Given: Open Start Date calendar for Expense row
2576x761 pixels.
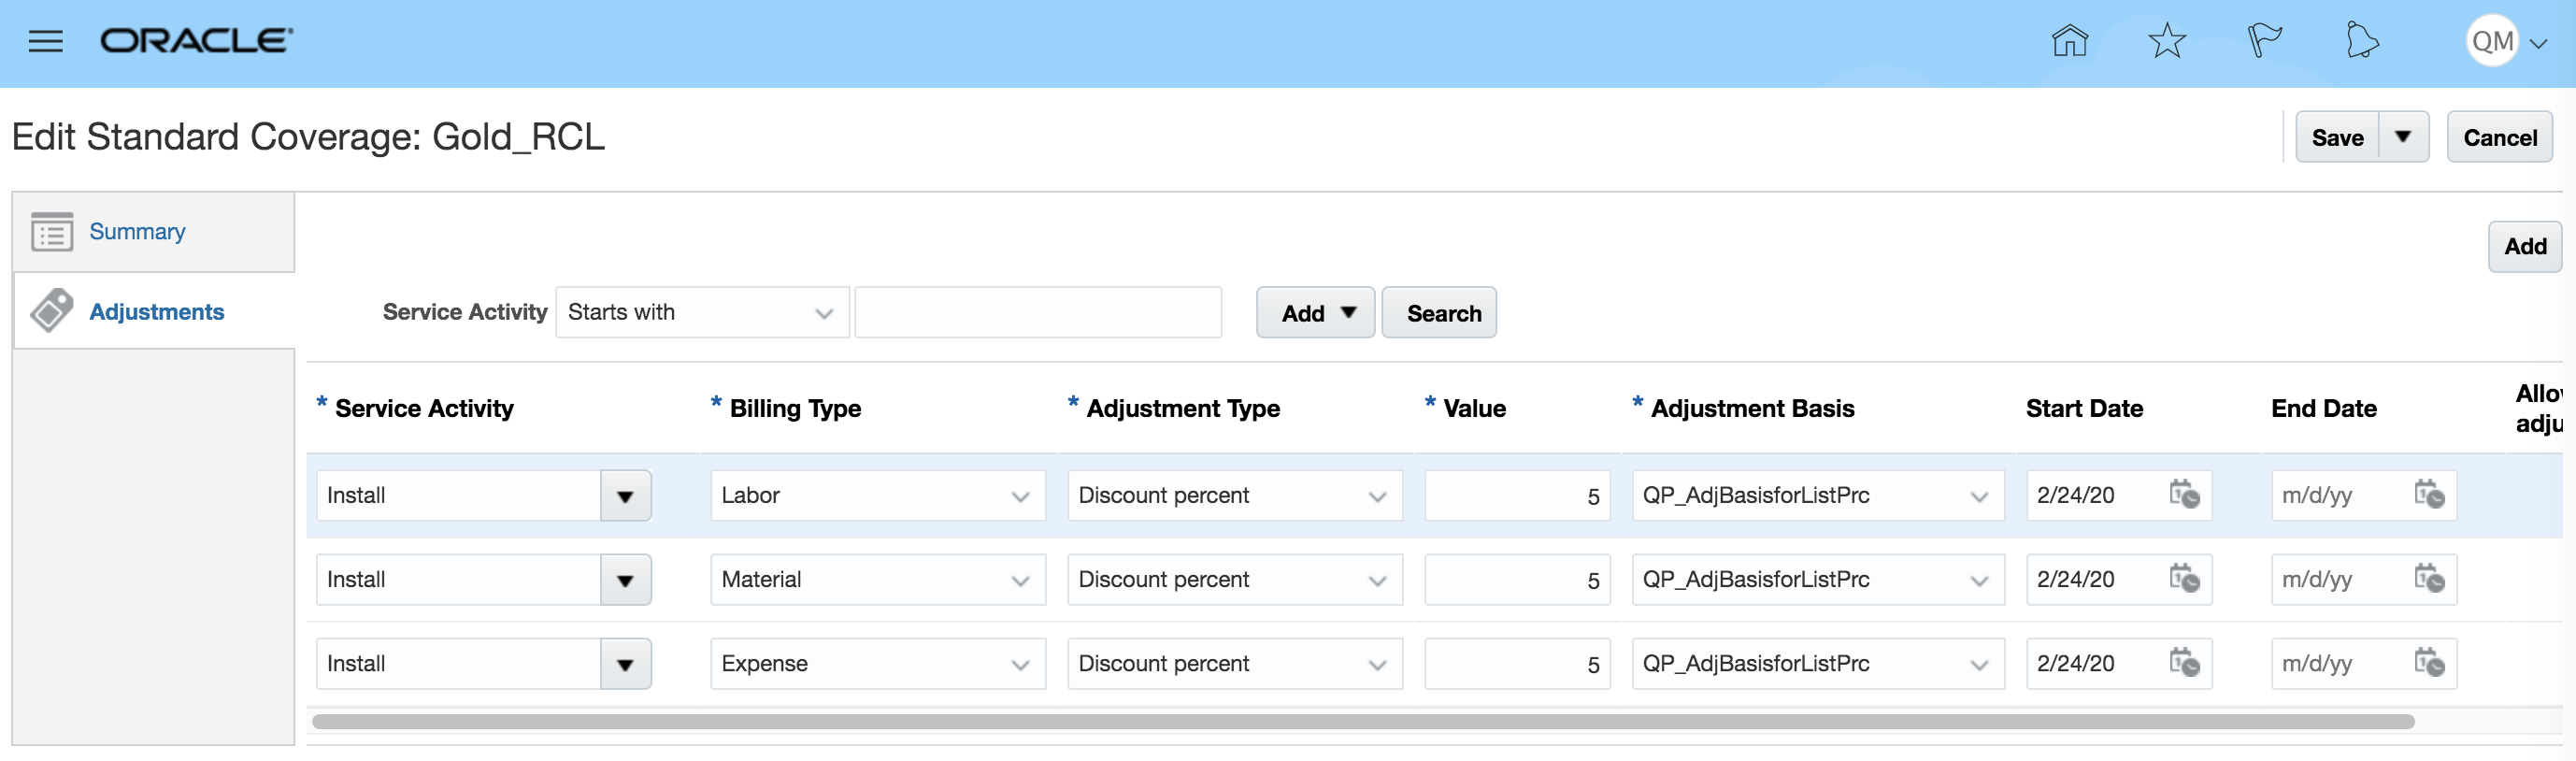Looking at the screenshot, I should [x=2184, y=663].
